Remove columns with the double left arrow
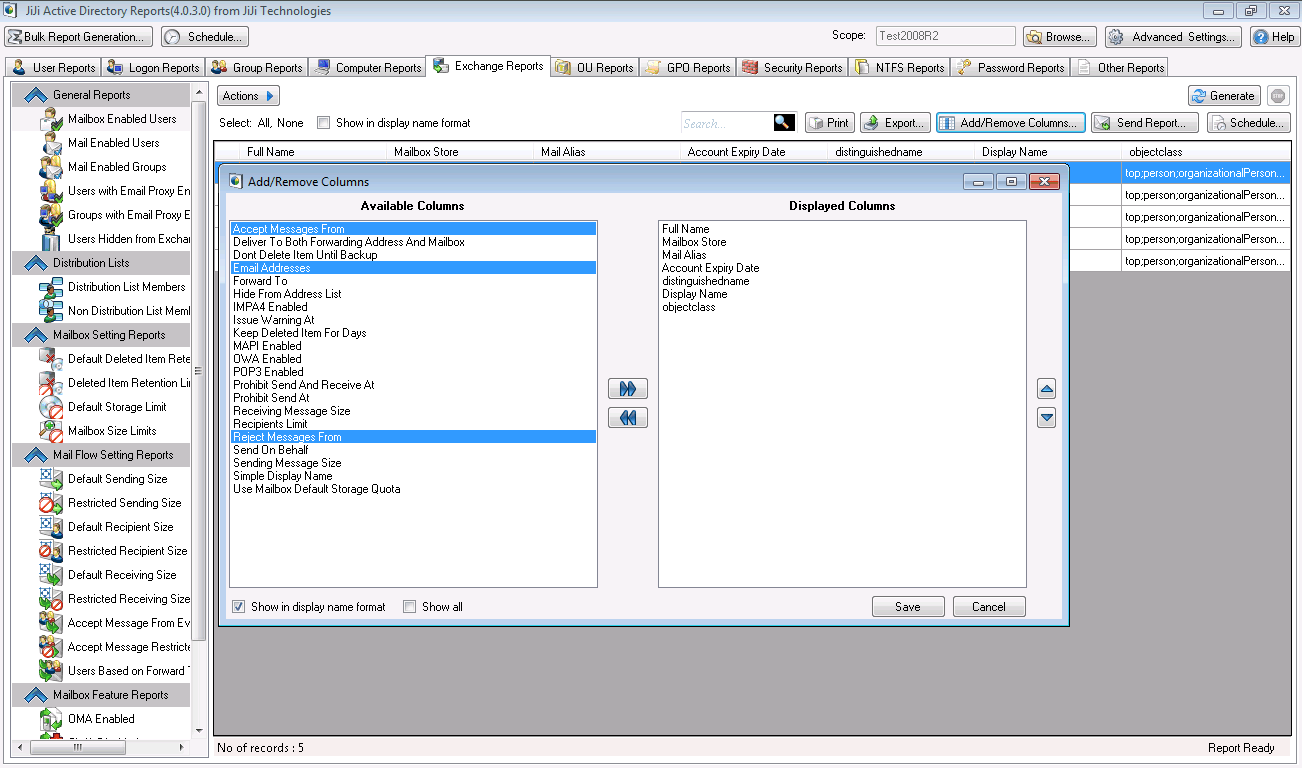The height and width of the screenshot is (768, 1302). [628, 418]
